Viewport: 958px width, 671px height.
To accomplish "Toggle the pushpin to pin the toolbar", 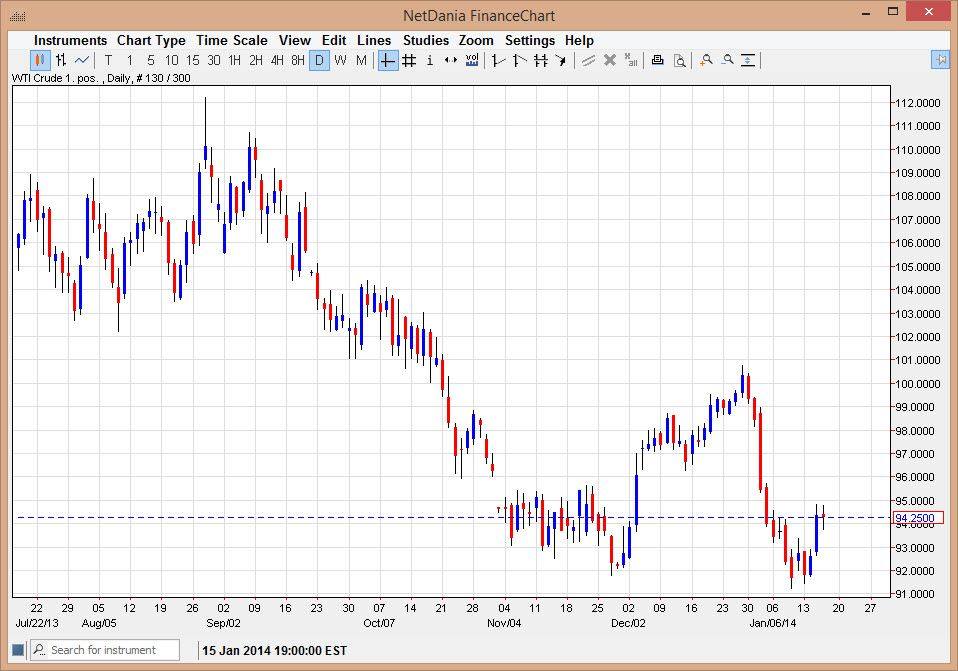I will click(940, 61).
